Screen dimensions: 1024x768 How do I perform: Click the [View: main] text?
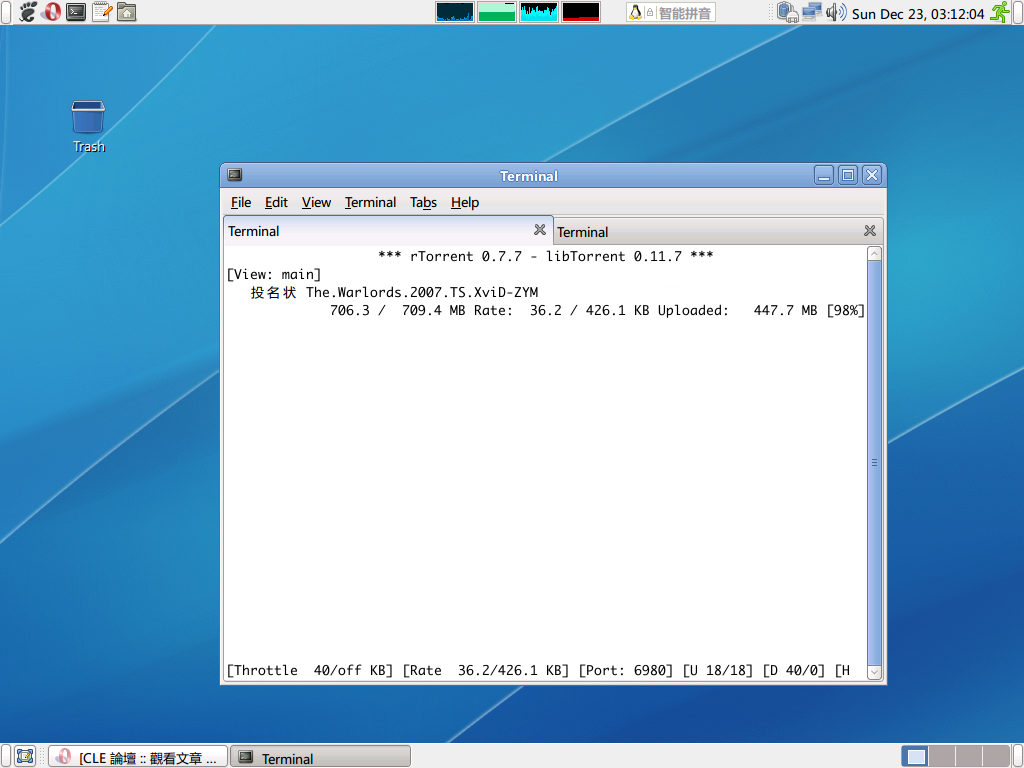pos(274,274)
